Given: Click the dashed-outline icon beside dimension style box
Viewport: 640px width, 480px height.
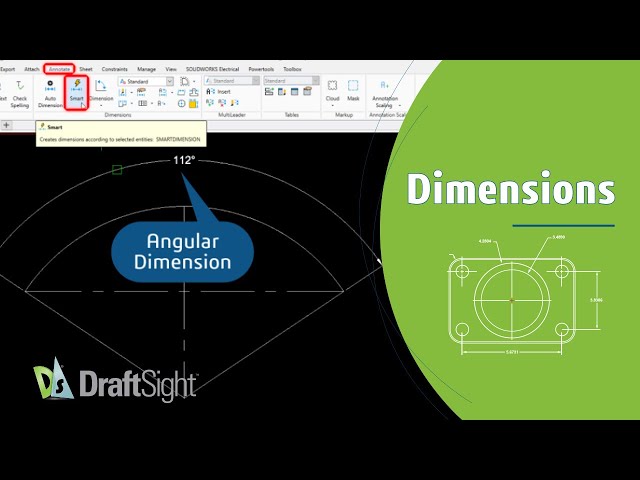Looking at the screenshot, I should pyautogui.click(x=185, y=81).
